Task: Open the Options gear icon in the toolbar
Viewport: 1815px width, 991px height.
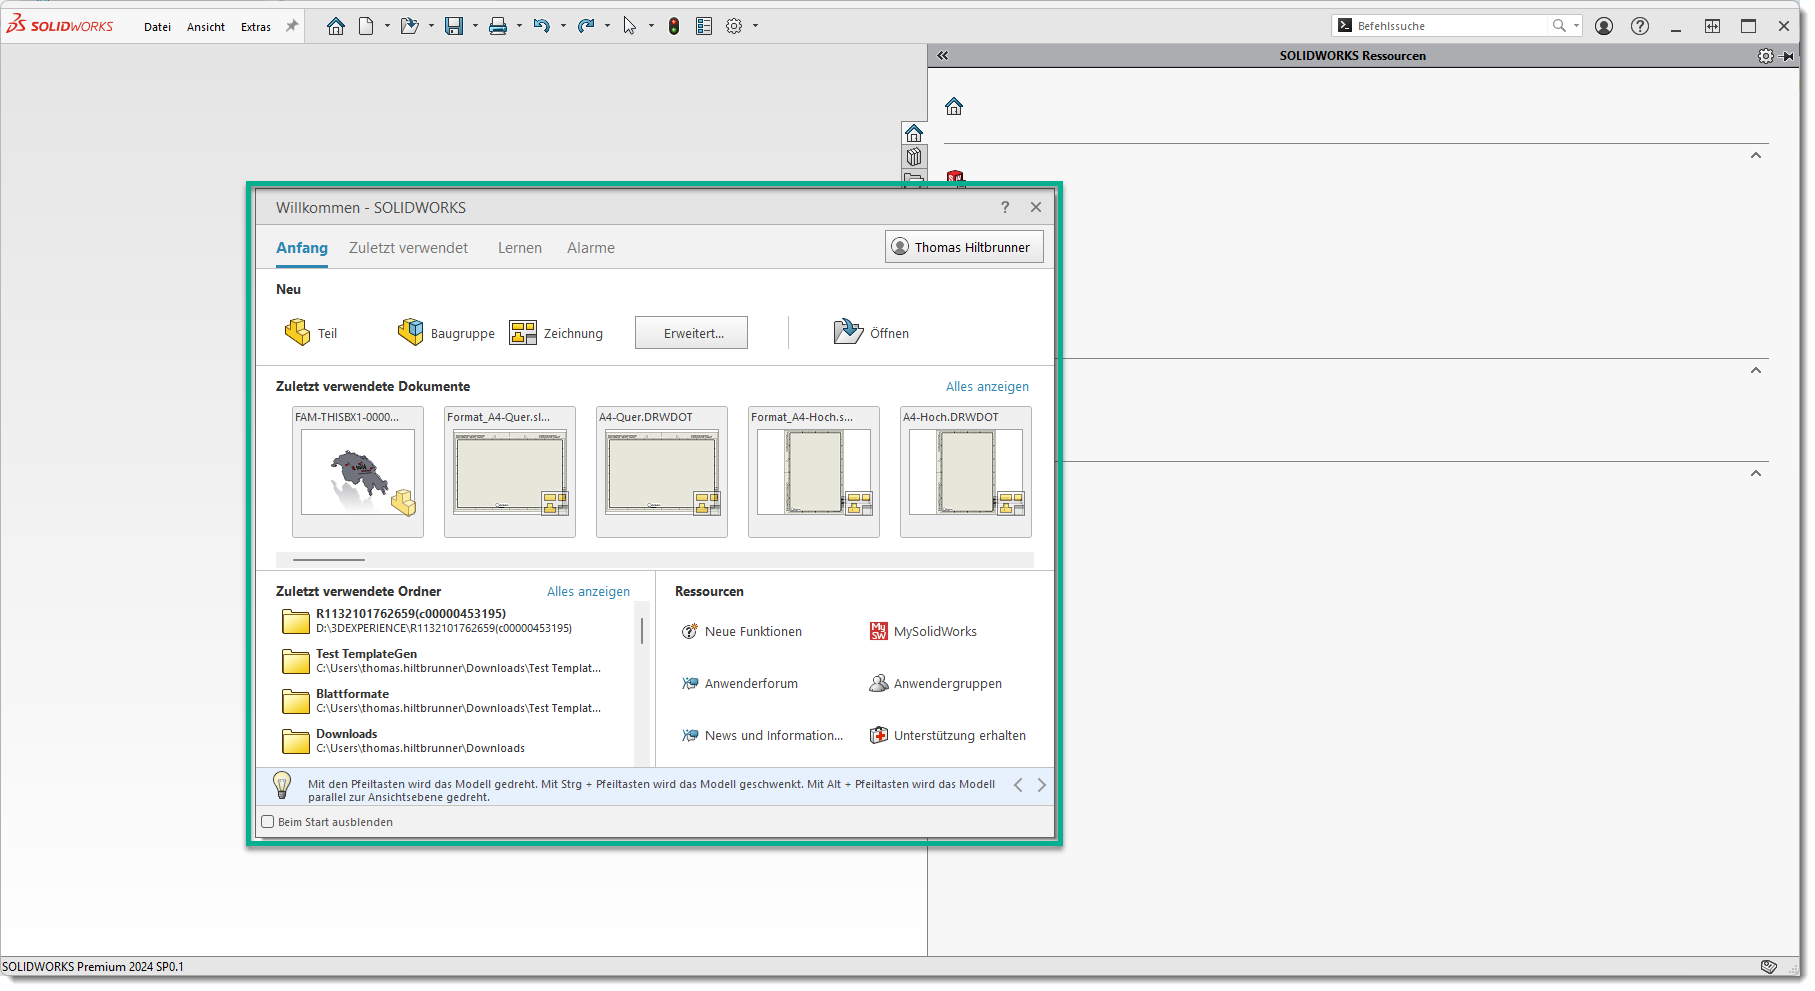Action: (x=734, y=27)
